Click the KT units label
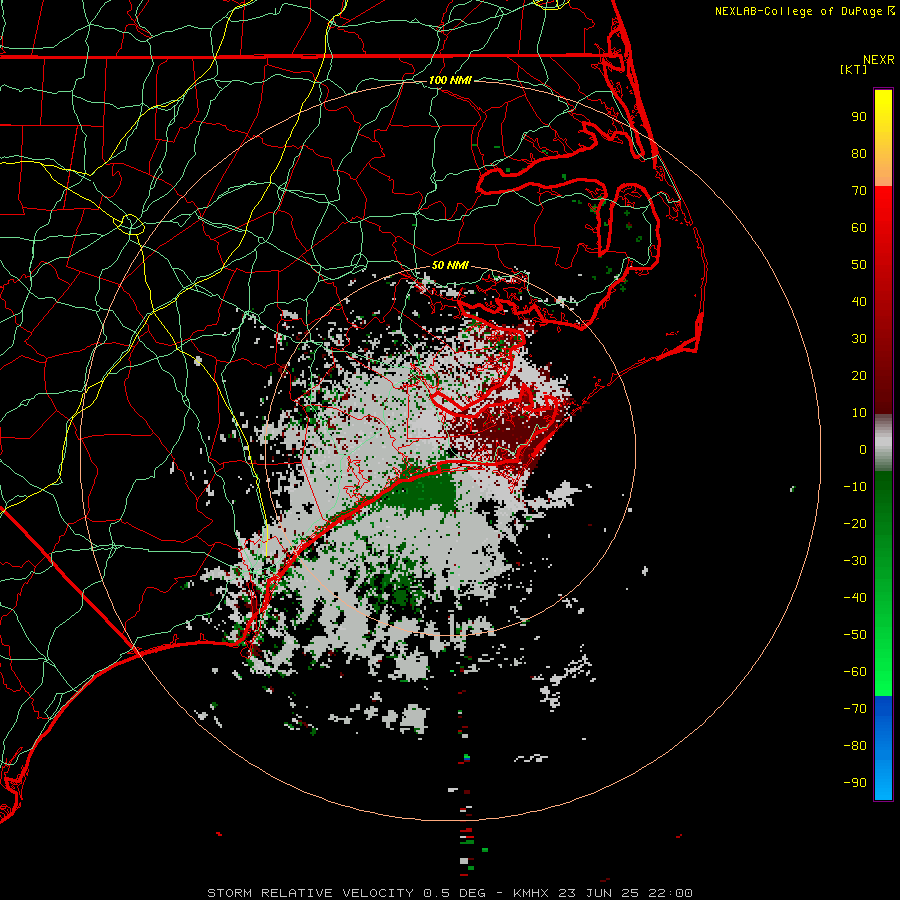The width and height of the screenshot is (900, 900). tap(854, 69)
